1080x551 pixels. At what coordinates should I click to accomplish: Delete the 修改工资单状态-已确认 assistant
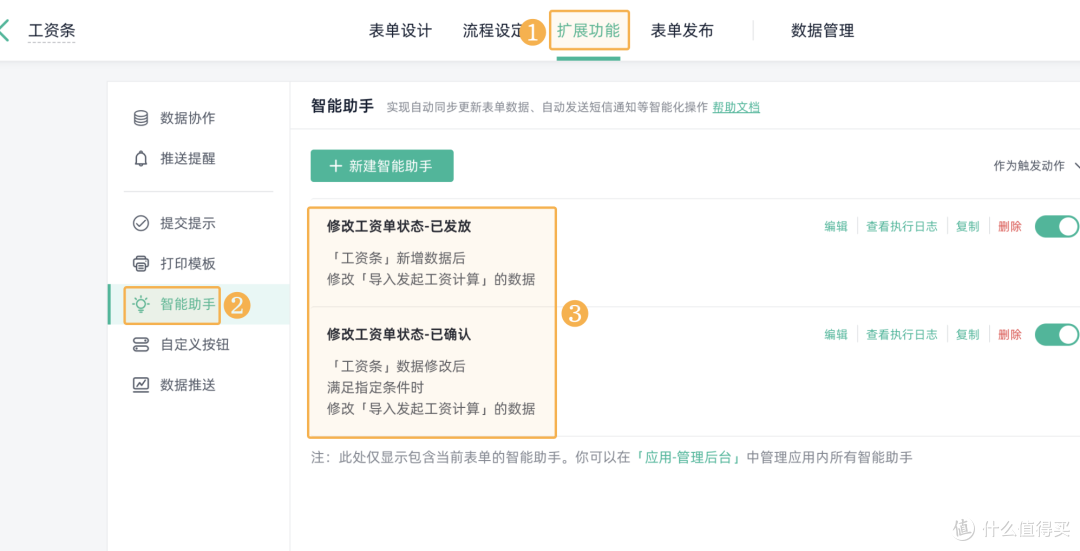point(1010,335)
